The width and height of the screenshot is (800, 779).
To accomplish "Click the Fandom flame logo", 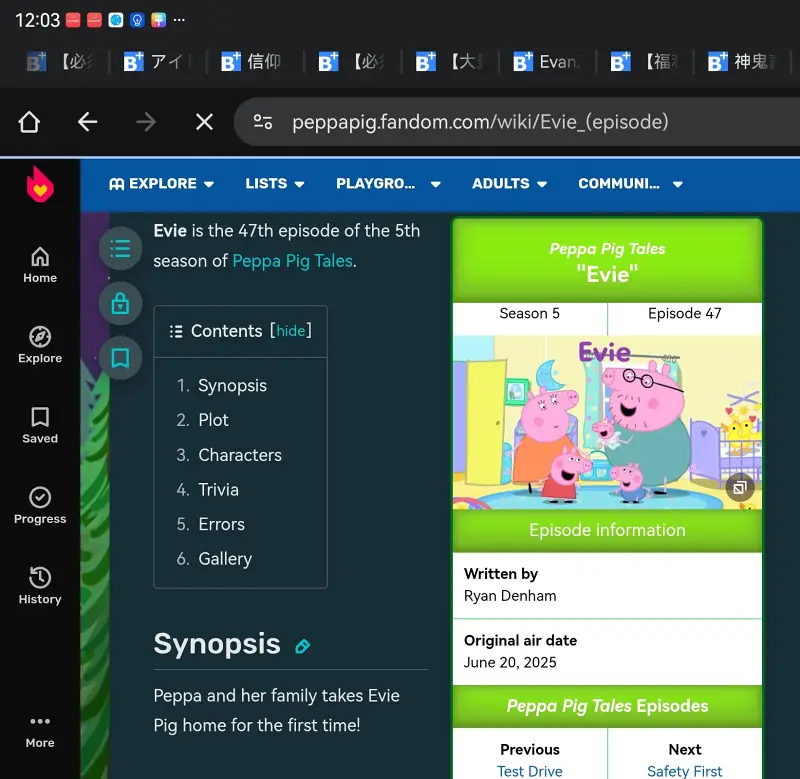I will point(40,185).
